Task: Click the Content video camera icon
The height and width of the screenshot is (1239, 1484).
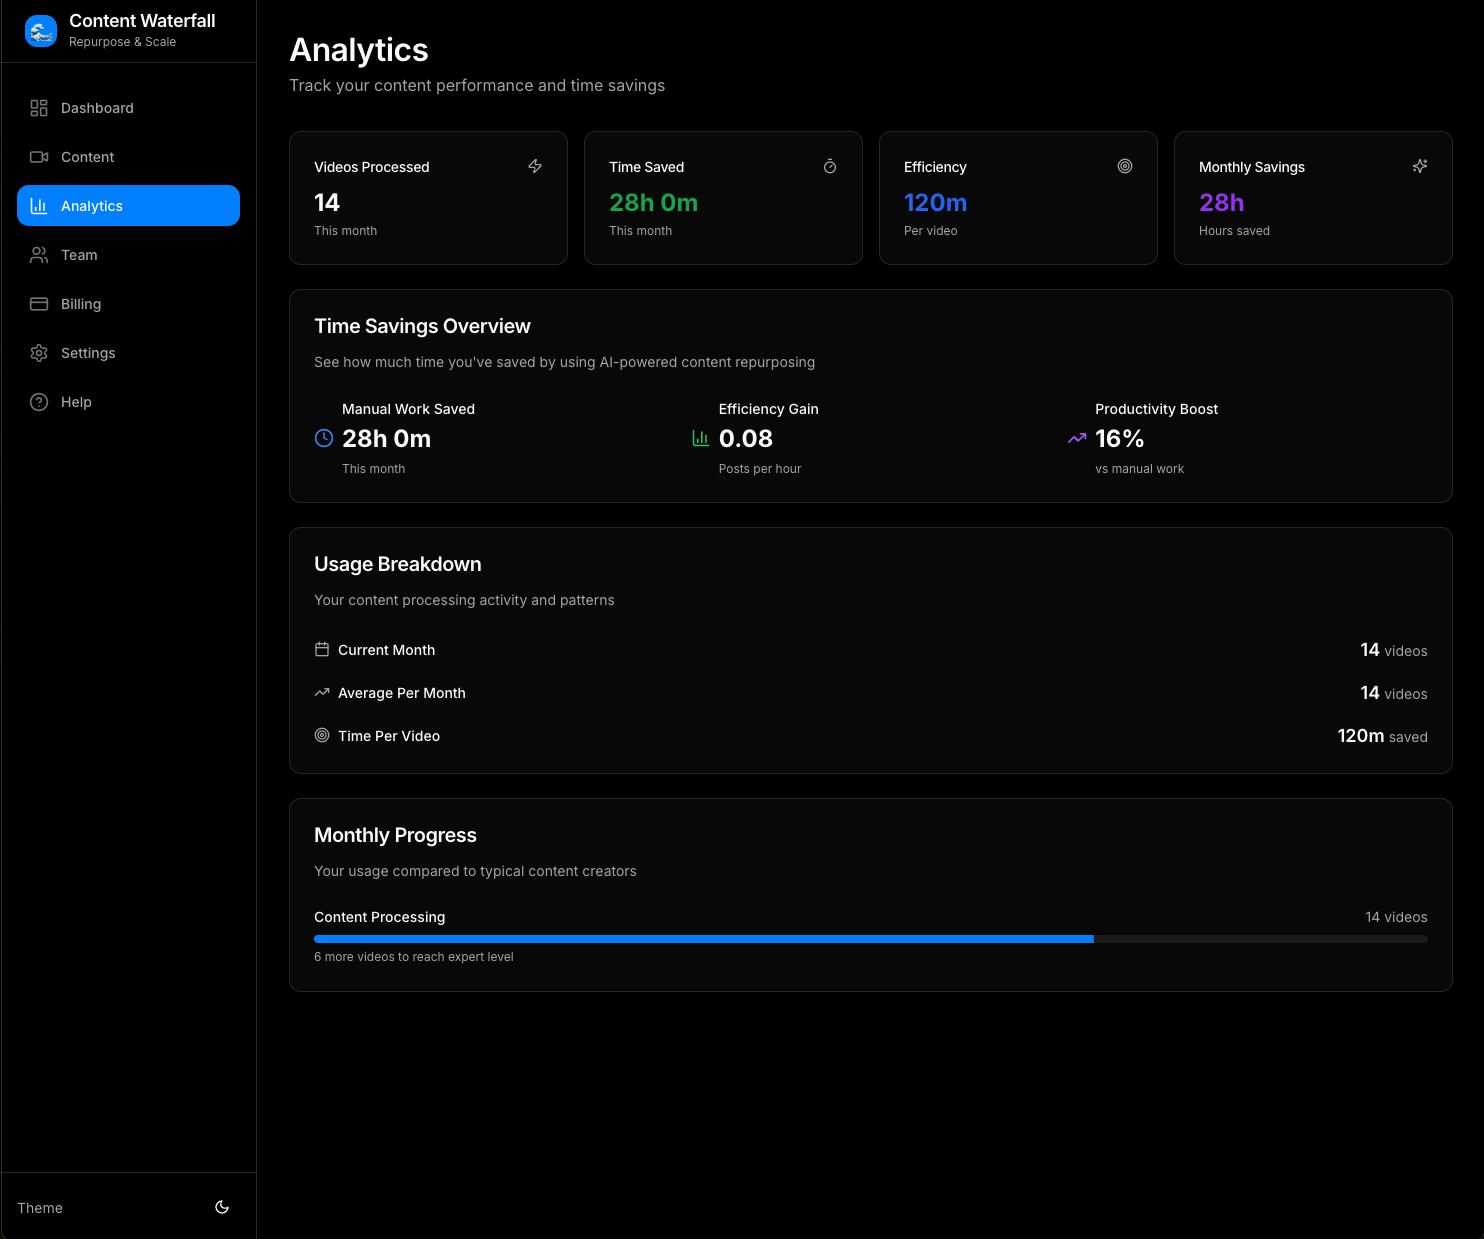Action: (x=39, y=157)
